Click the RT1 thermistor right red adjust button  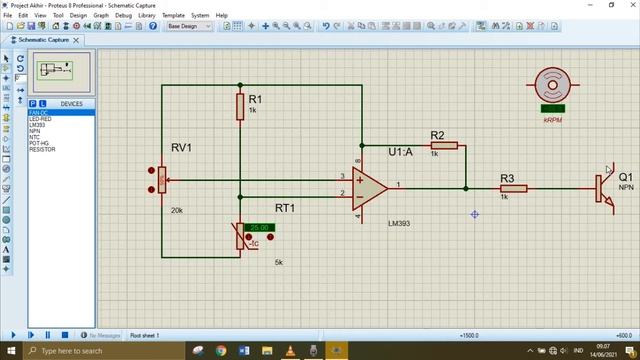pyautogui.click(x=270, y=237)
